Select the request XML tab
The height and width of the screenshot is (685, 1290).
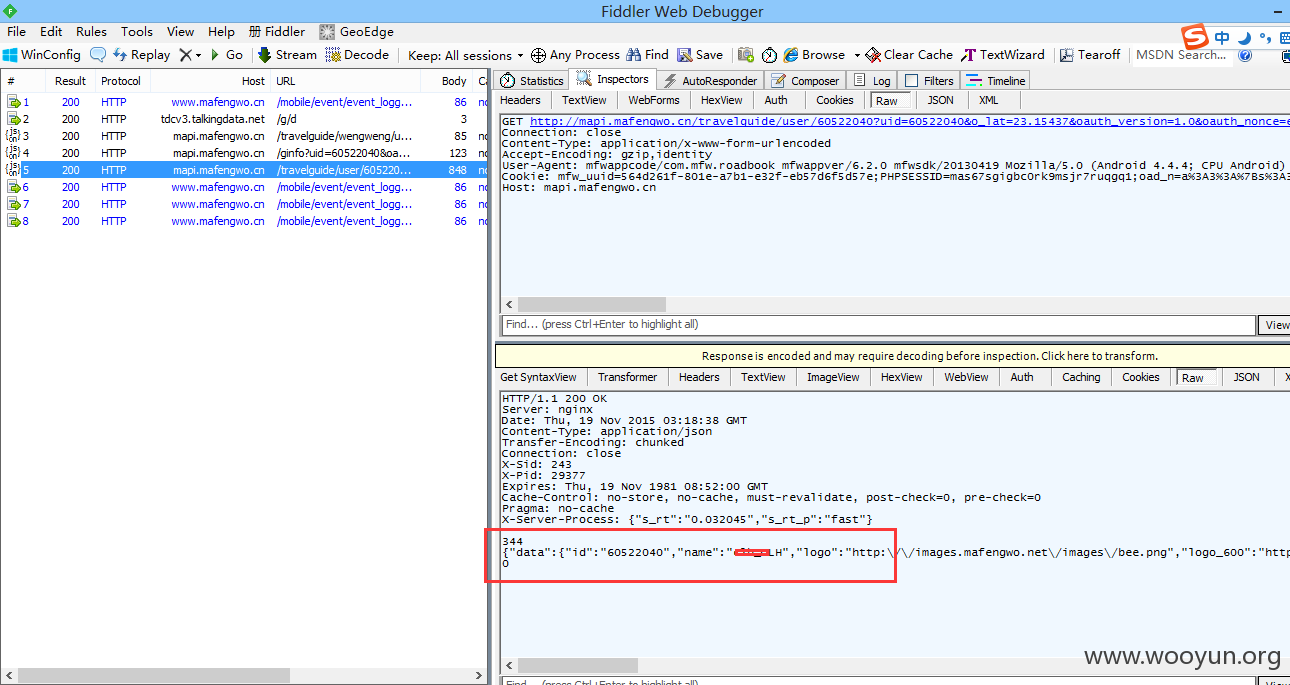(x=988, y=100)
